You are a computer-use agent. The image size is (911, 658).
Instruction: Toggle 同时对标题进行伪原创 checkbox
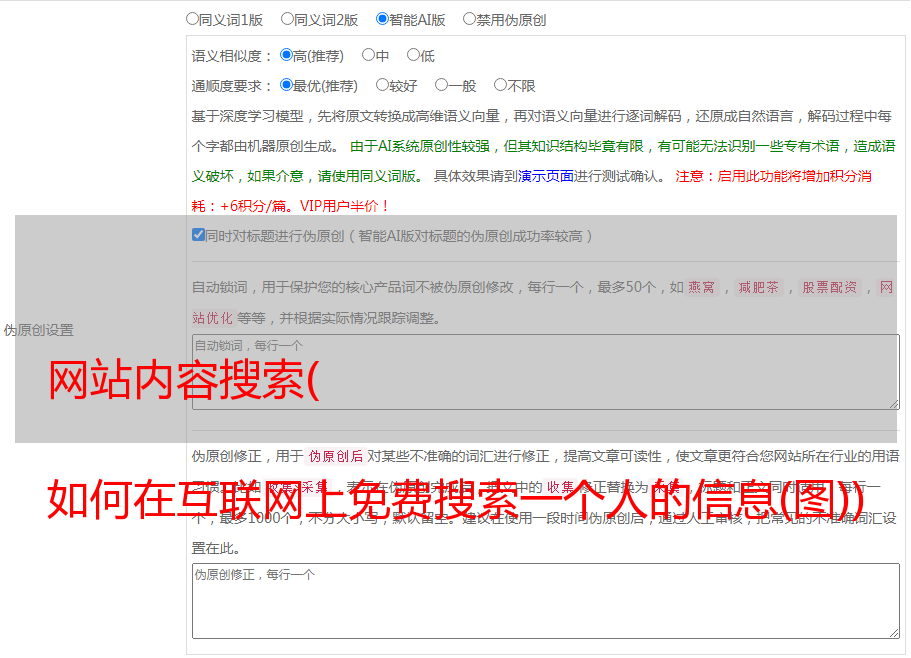point(198,235)
